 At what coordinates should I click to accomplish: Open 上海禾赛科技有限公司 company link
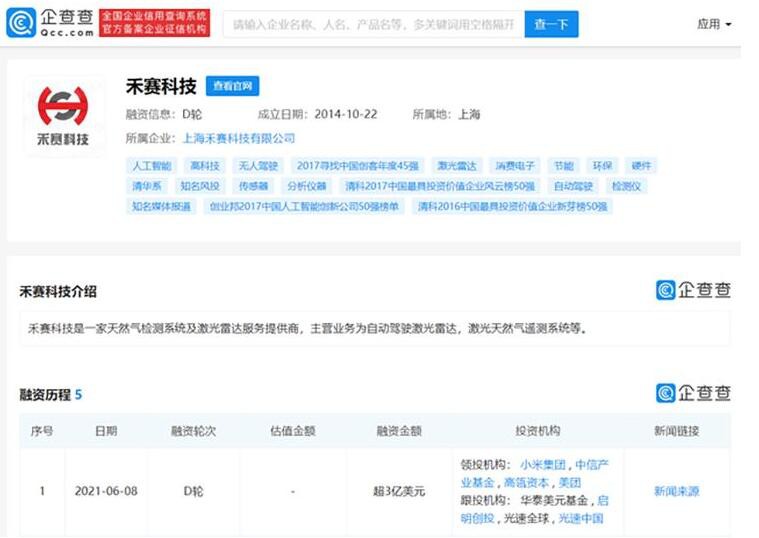(x=239, y=138)
